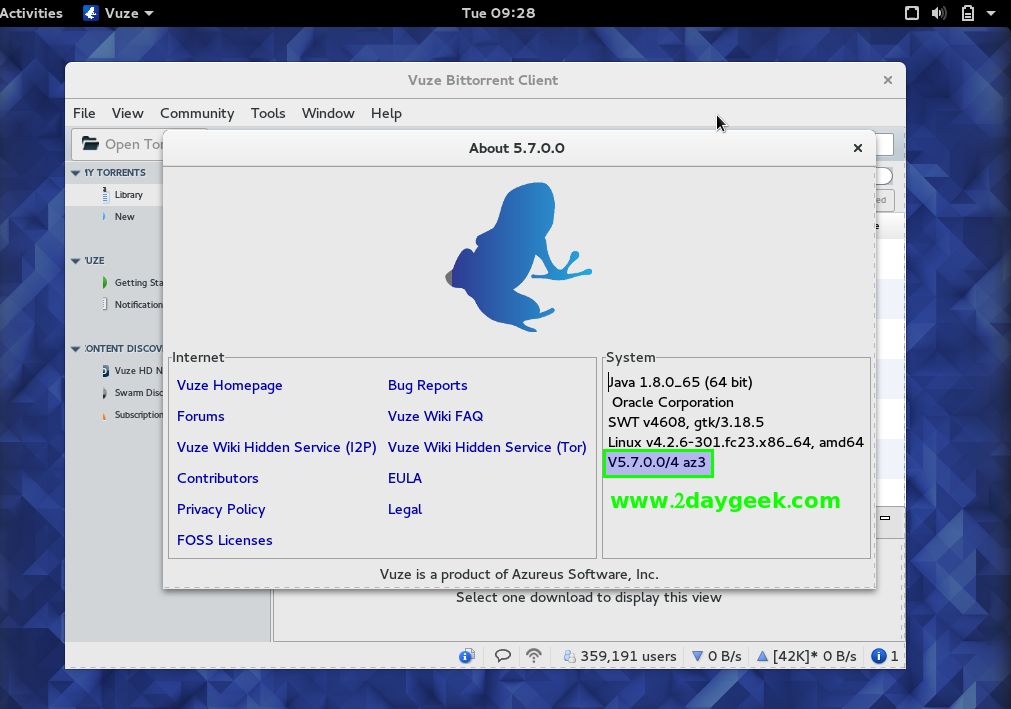Open the Legal link

[405, 509]
